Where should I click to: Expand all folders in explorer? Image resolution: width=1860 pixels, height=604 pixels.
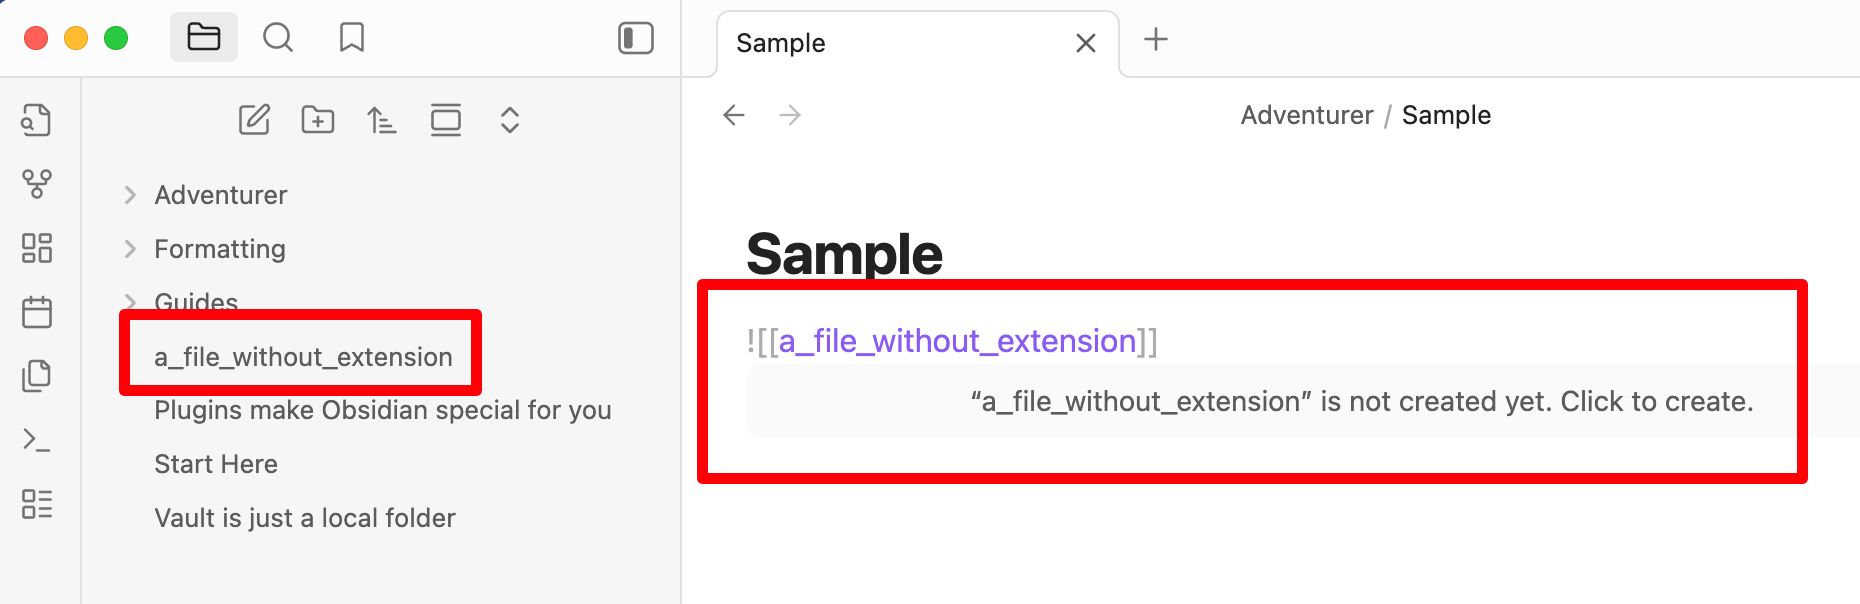510,120
